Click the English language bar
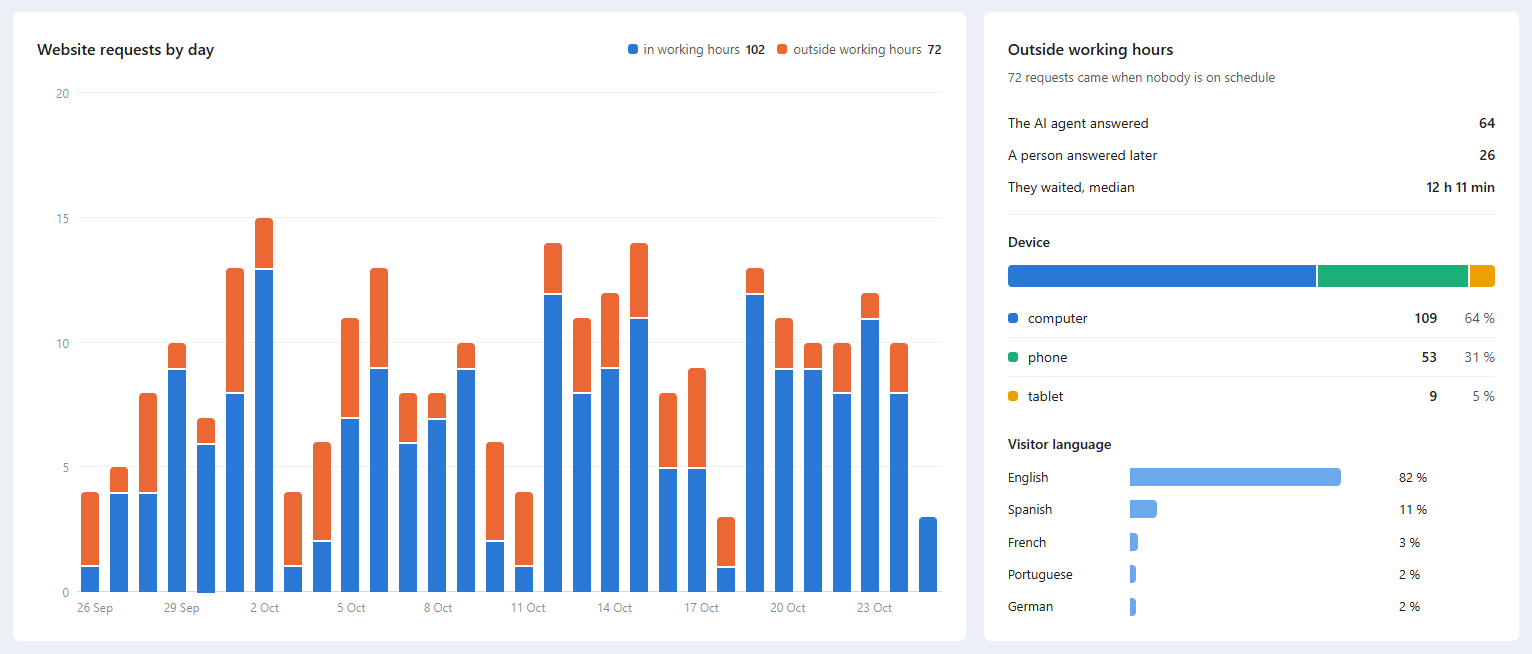 point(1235,477)
